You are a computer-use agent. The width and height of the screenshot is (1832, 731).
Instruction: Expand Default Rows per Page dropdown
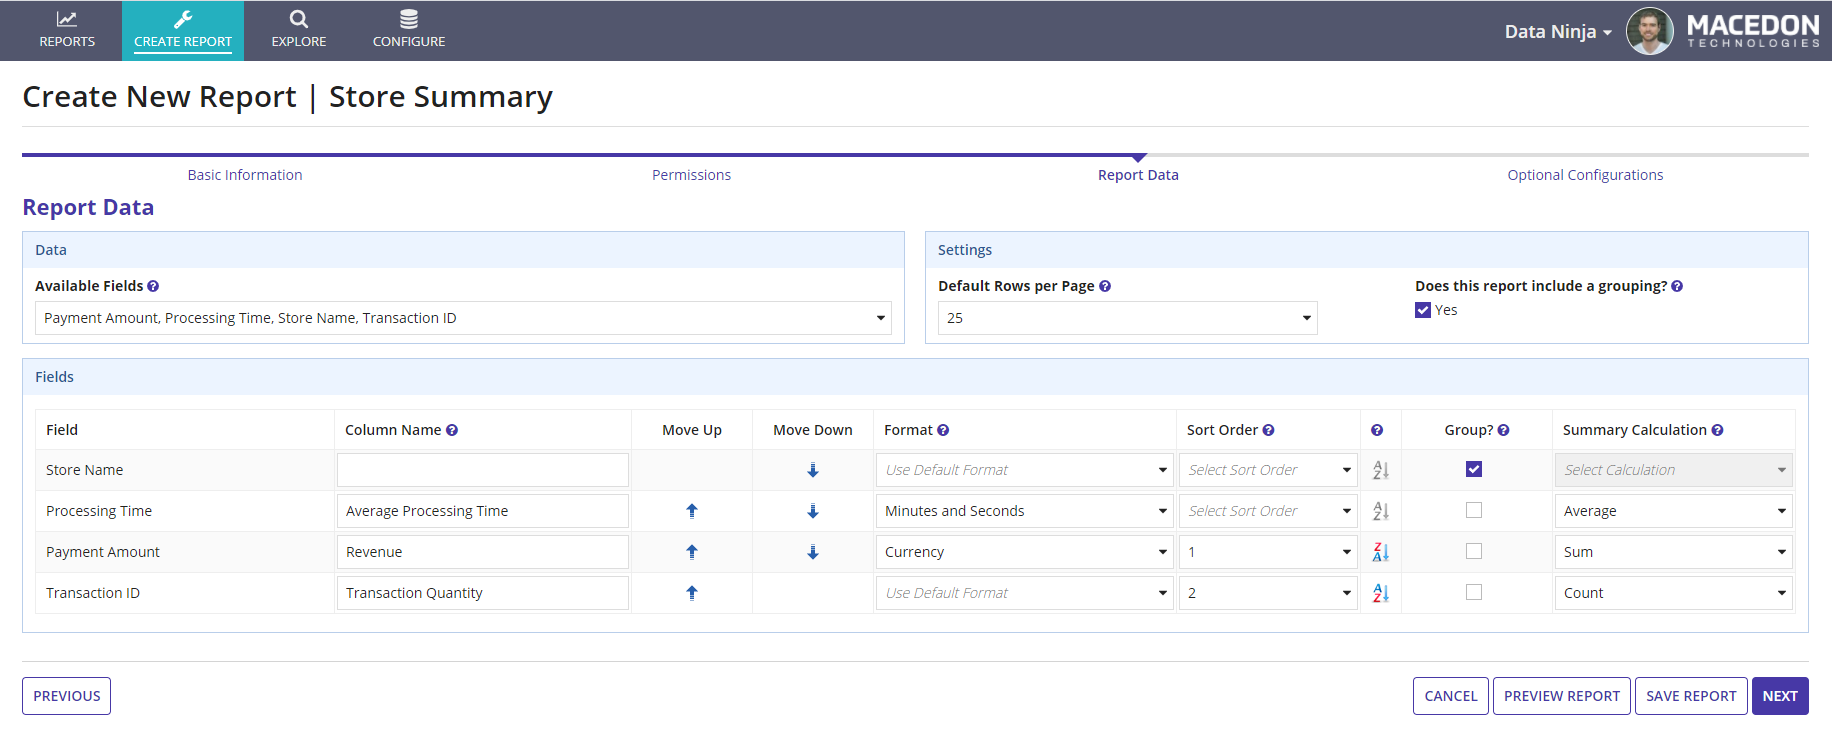(x=1127, y=318)
